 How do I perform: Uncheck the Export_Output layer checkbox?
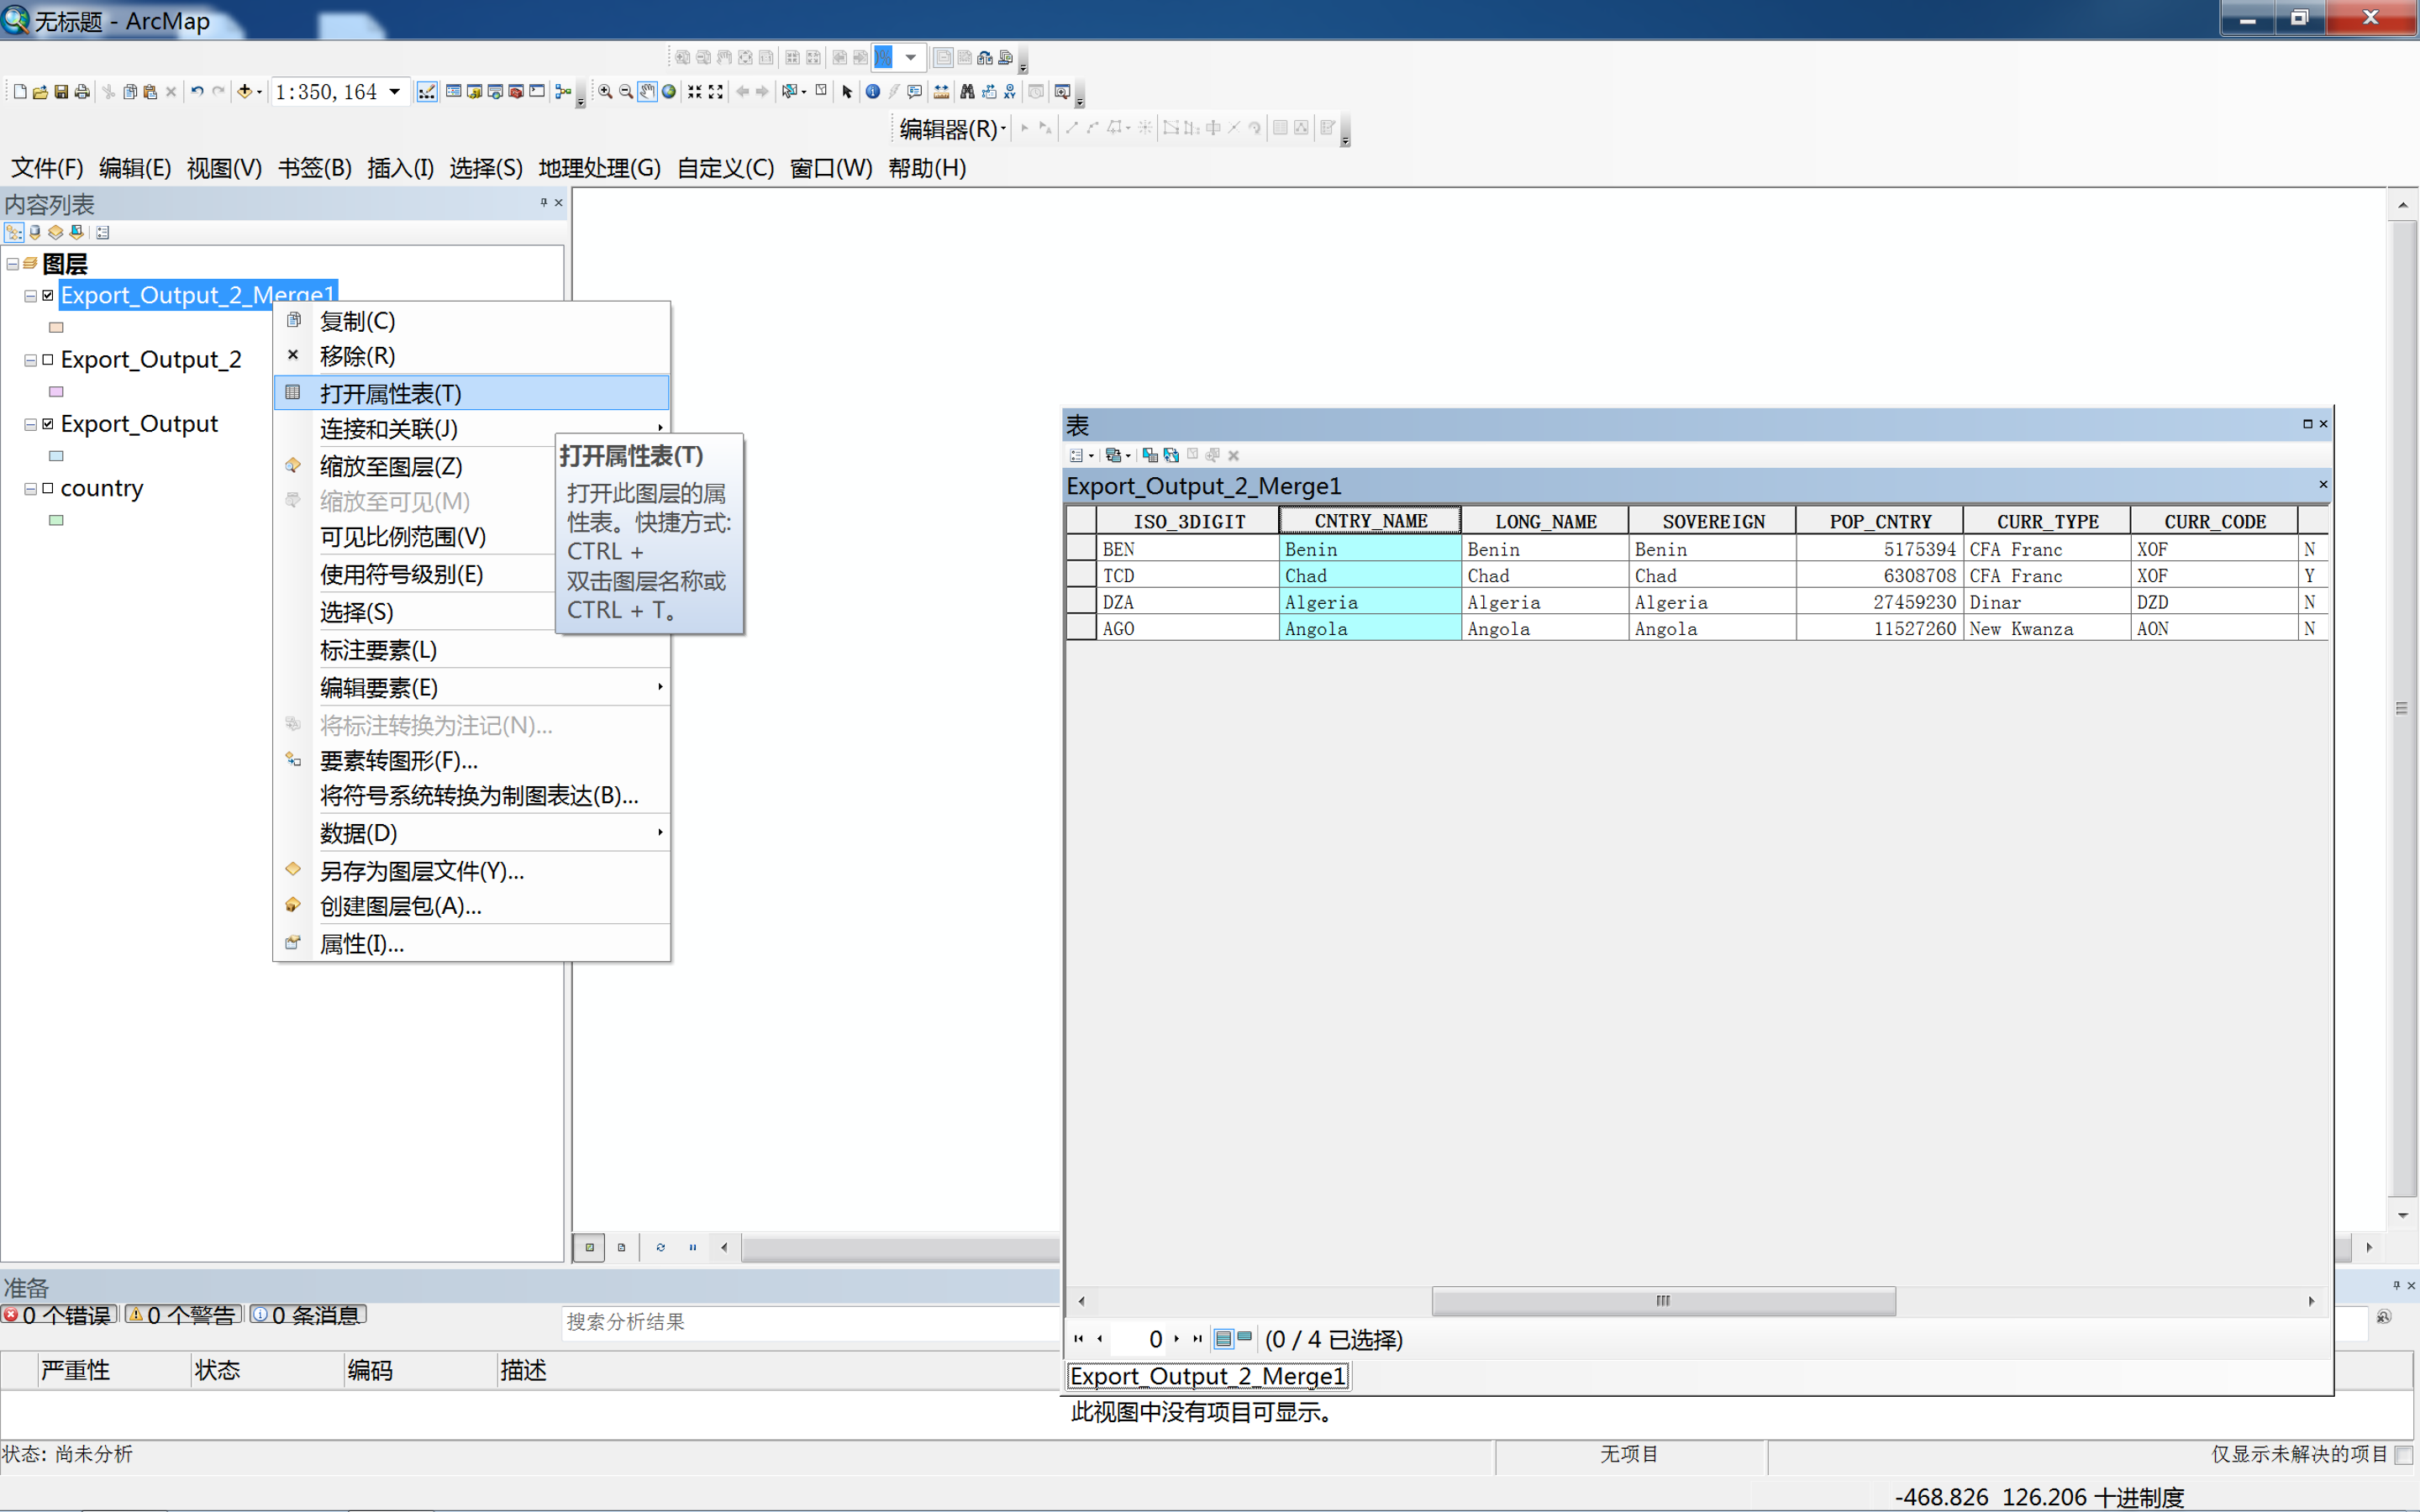[x=47, y=424]
